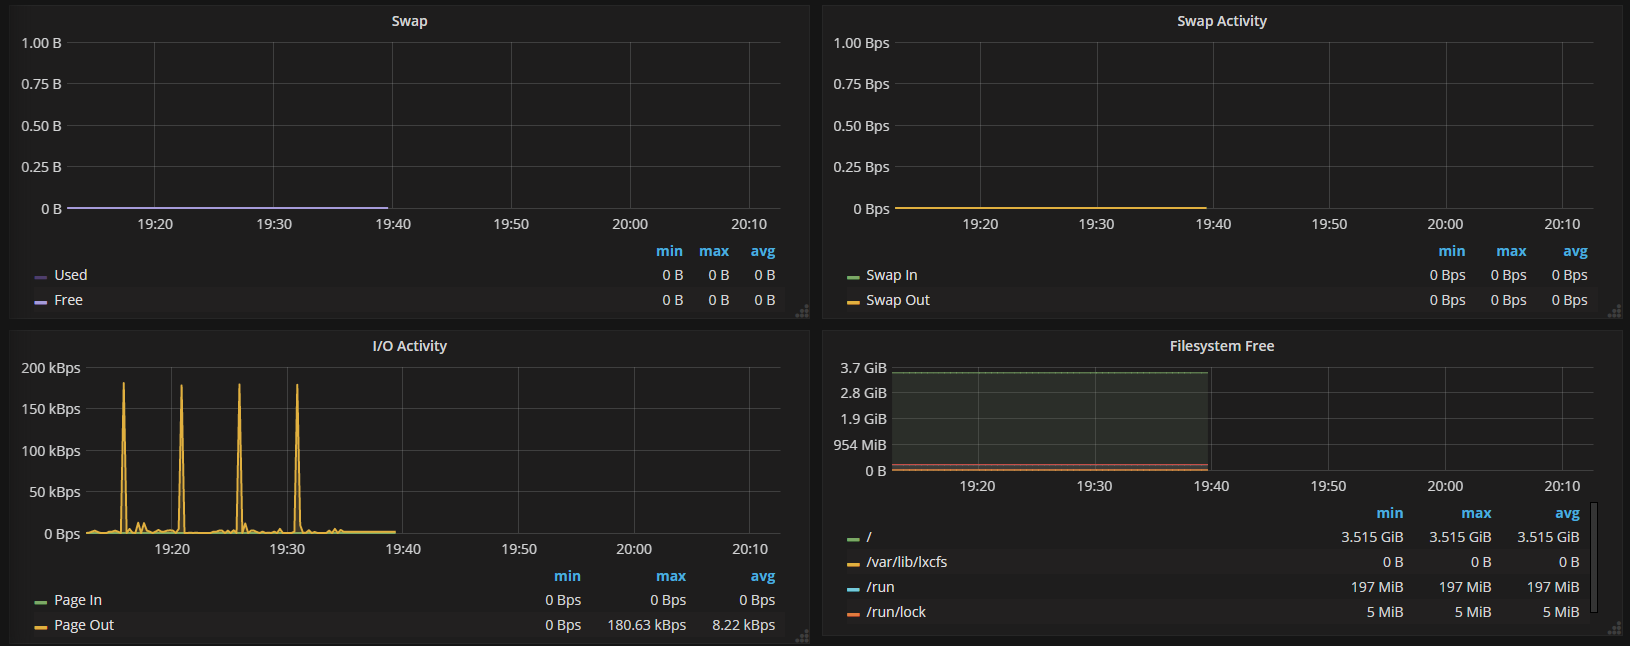1630x646 pixels.
Task: Open the Swap Activity panel title menu
Action: click(1221, 21)
